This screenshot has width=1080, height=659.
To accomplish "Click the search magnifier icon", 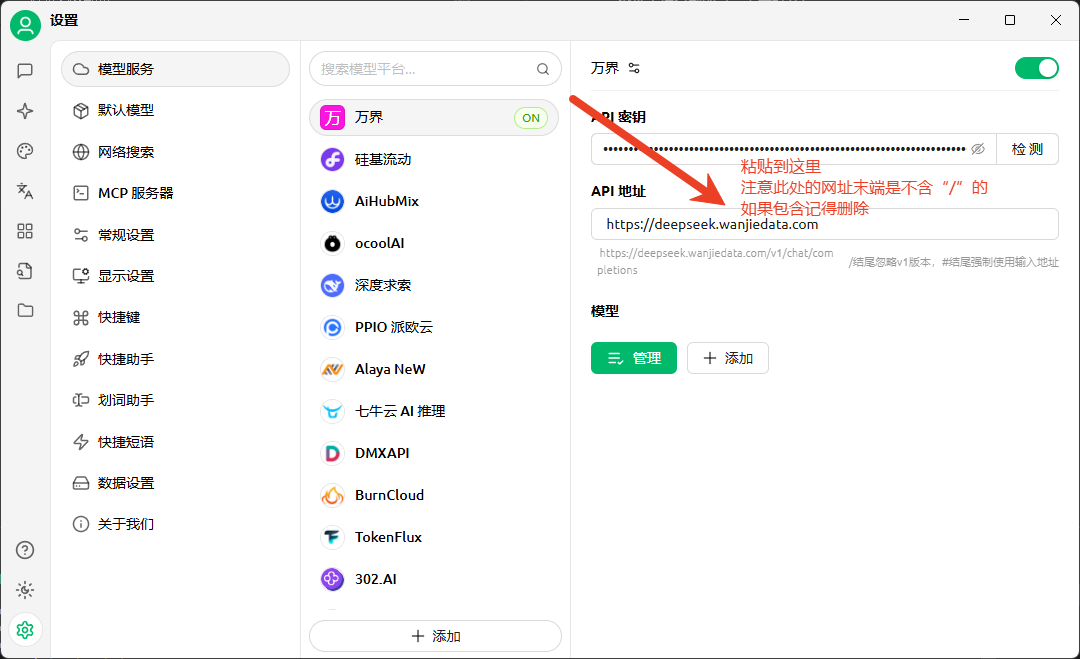I will [543, 69].
